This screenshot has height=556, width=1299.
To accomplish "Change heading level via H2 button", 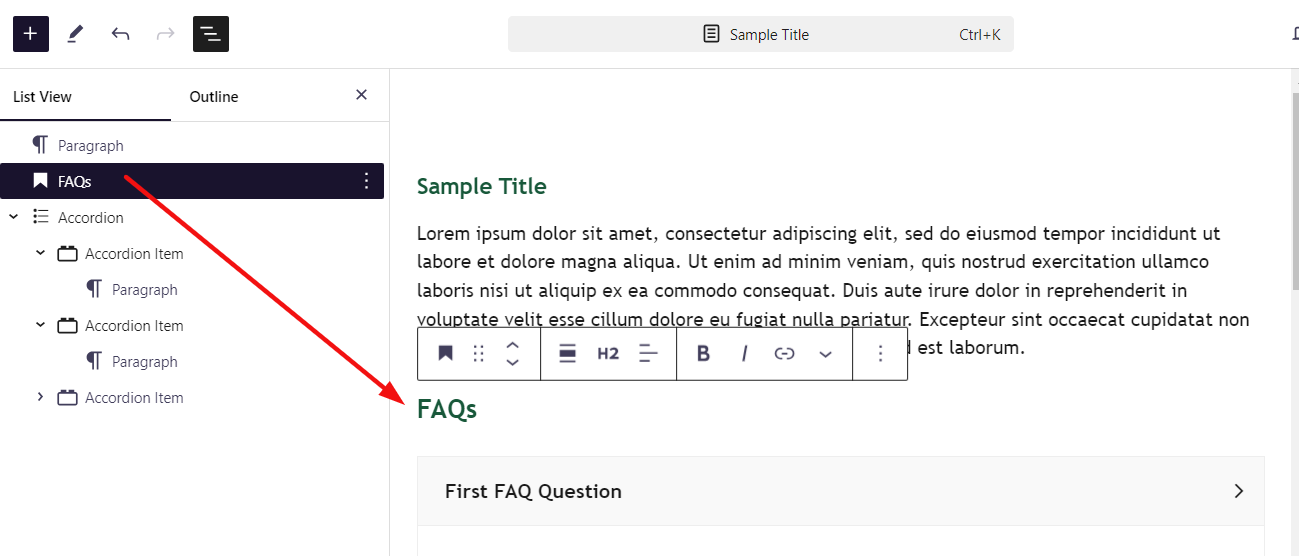I will click(608, 353).
